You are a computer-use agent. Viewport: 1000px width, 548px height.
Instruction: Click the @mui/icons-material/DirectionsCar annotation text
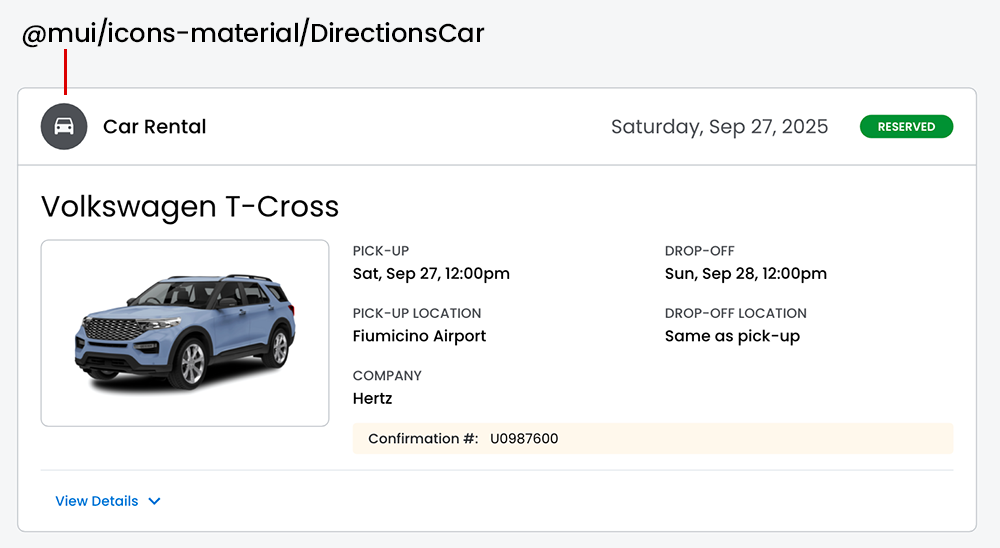[253, 33]
